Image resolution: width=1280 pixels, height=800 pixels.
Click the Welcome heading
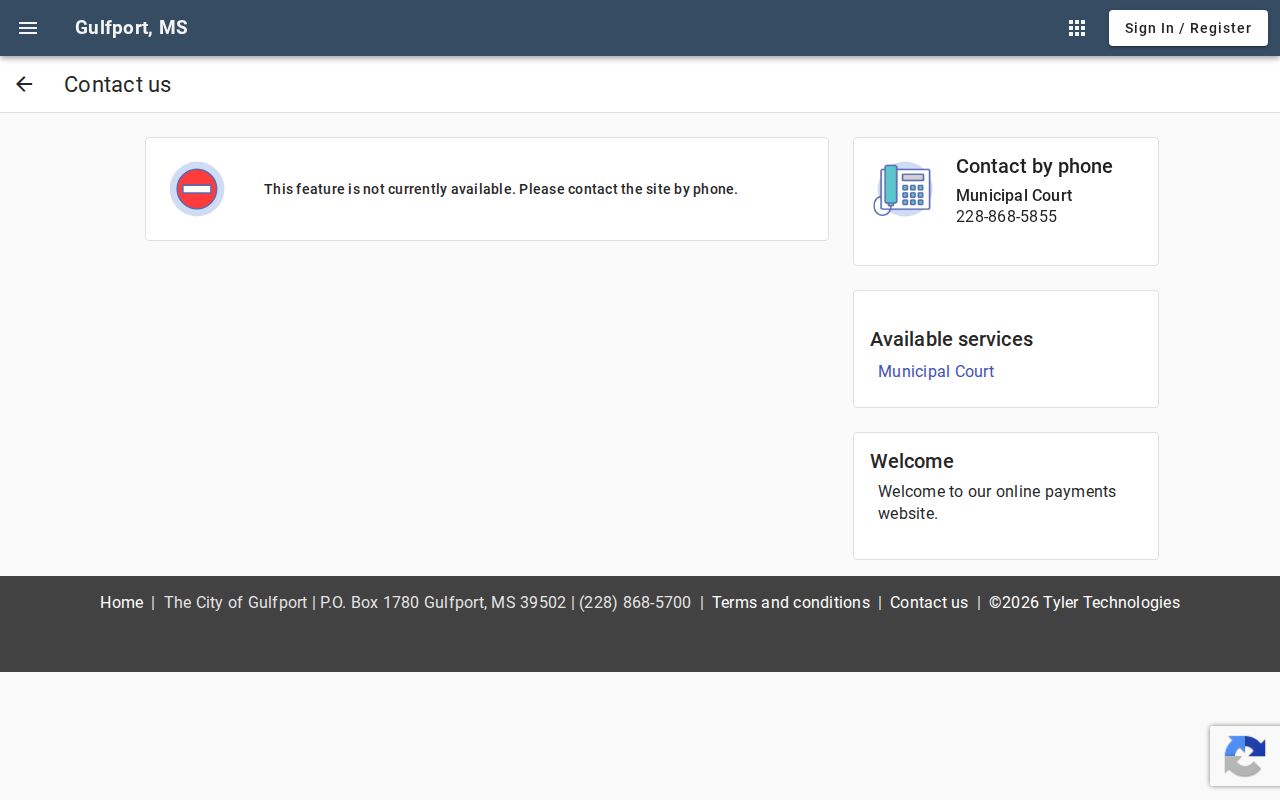(x=912, y=461)
